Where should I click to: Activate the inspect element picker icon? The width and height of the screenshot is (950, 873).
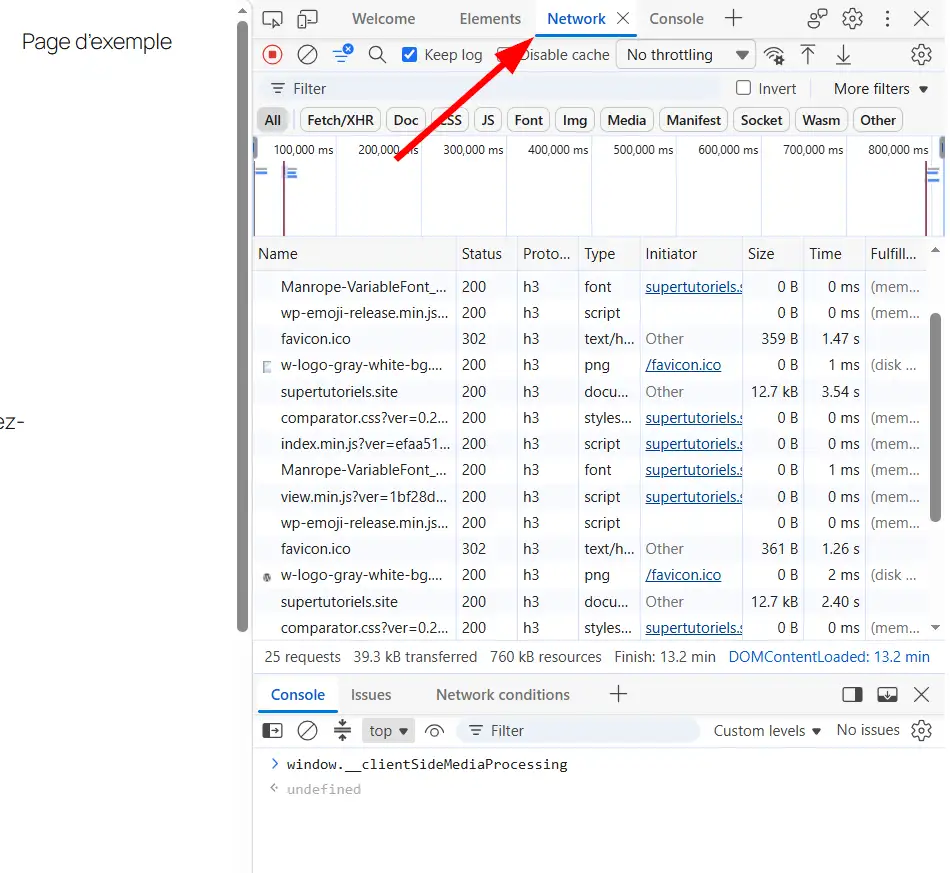[272, 19]
